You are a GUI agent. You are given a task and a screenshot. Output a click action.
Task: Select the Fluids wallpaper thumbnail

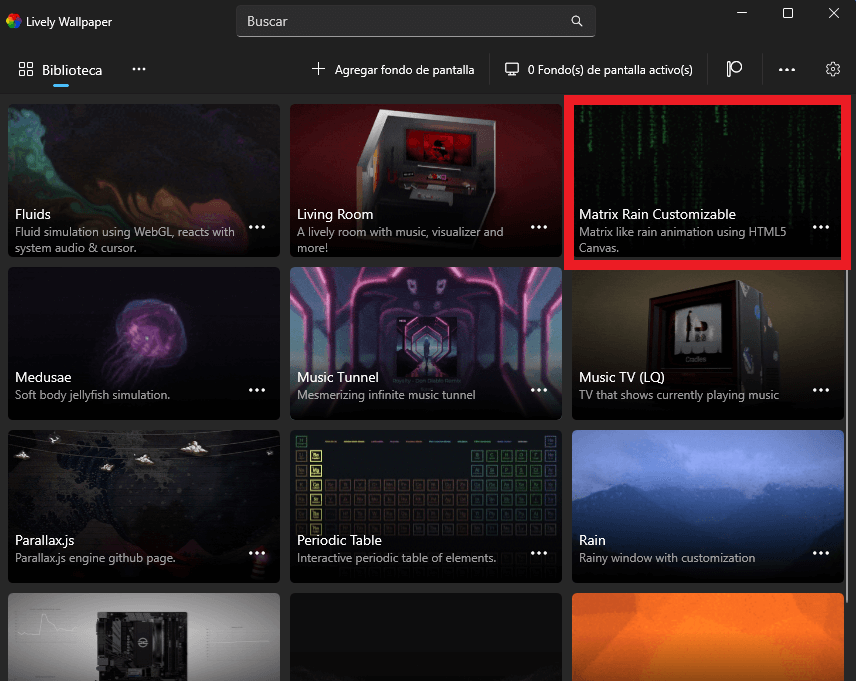click(x=144, y=180)
